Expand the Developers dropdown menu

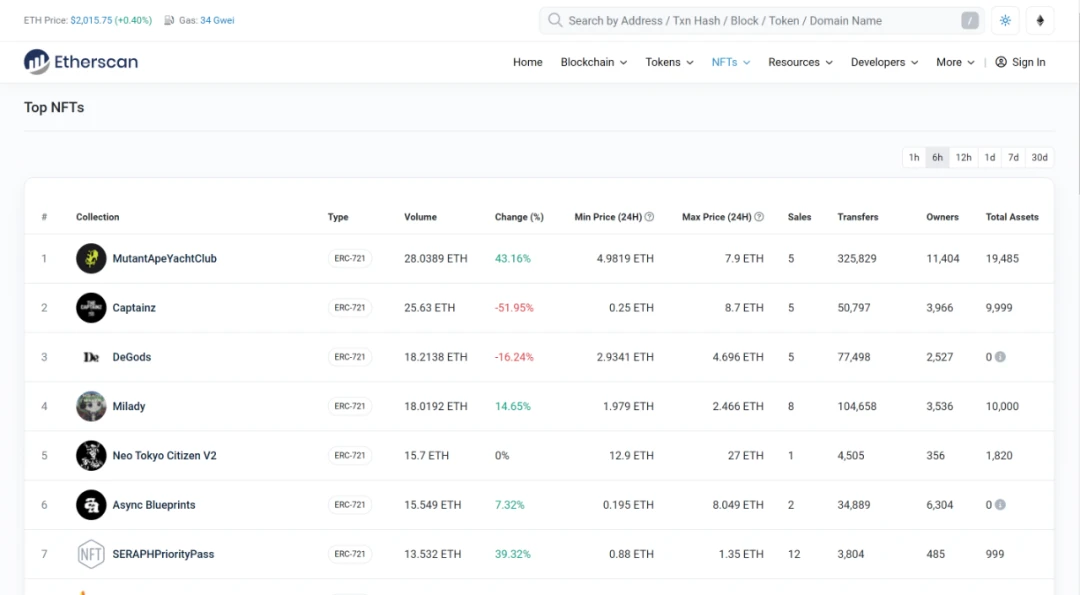pyautogui.click(x=884, y=62)
